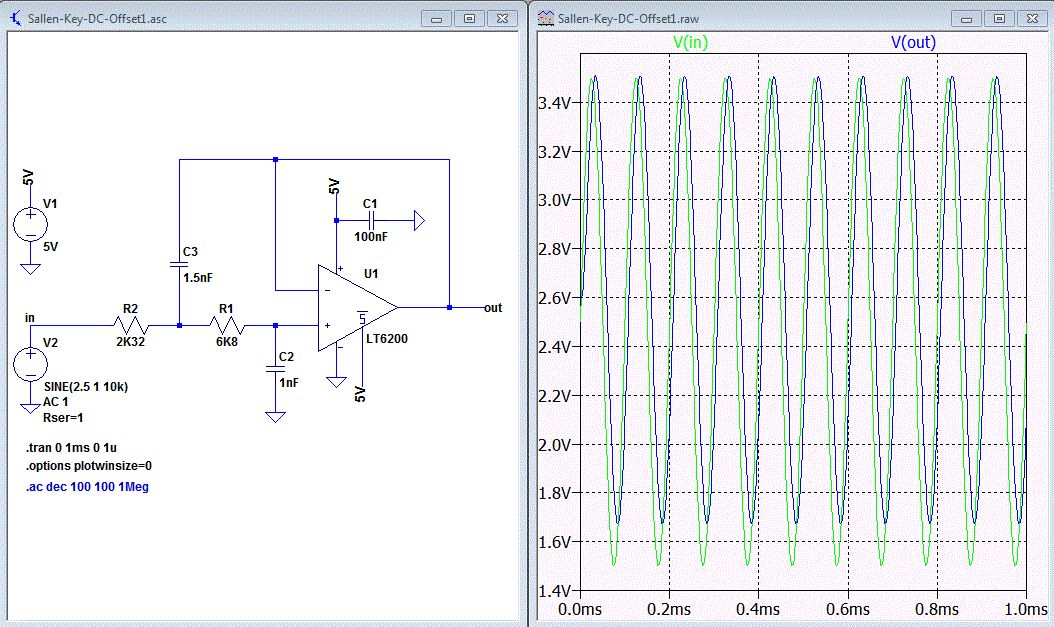Click the 5V net label above C1
1054x627 pixels.
[334, 187]
